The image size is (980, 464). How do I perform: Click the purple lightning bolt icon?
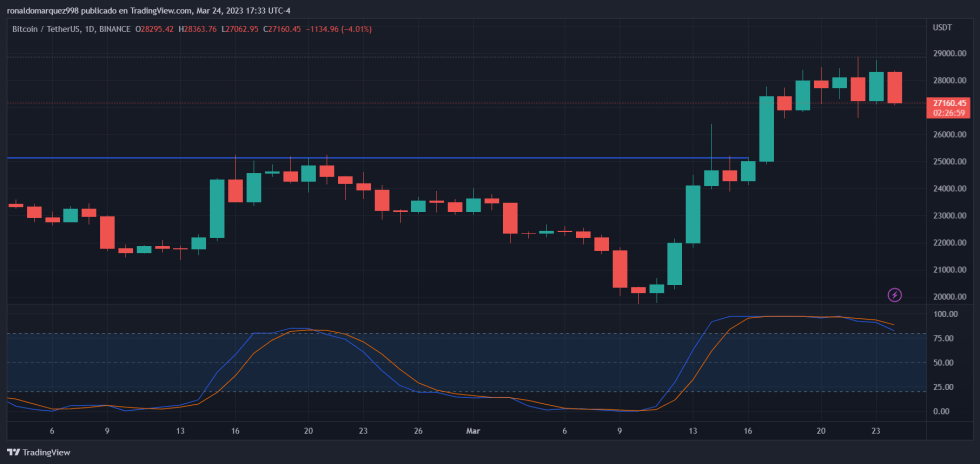[894, 295]
